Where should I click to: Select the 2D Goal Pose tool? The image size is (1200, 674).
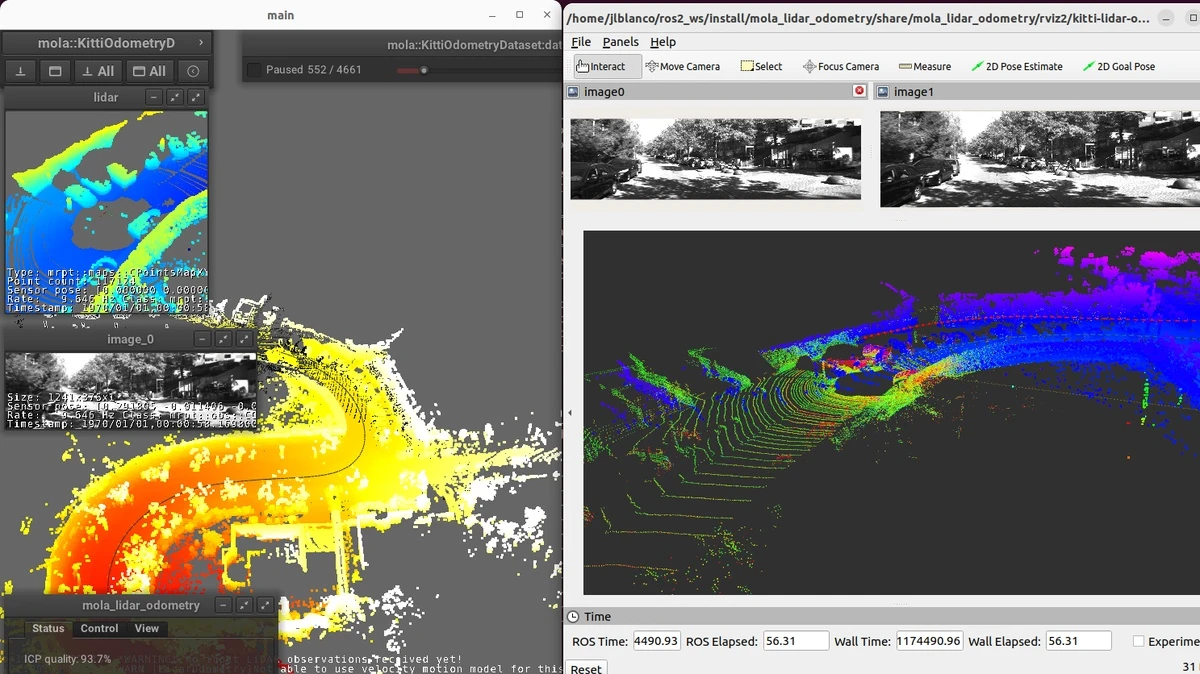coord(1118,66)
